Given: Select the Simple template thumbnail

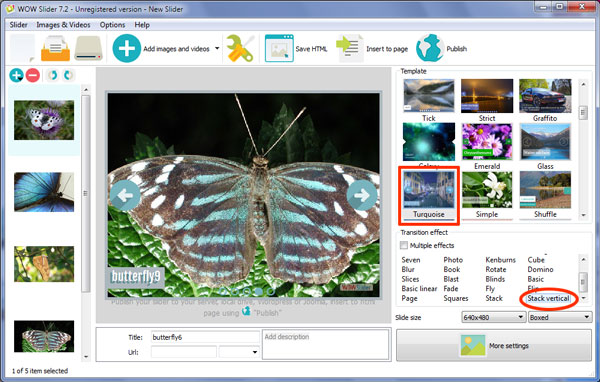Looking at the screenshot, I should click(x=487, y=190).
